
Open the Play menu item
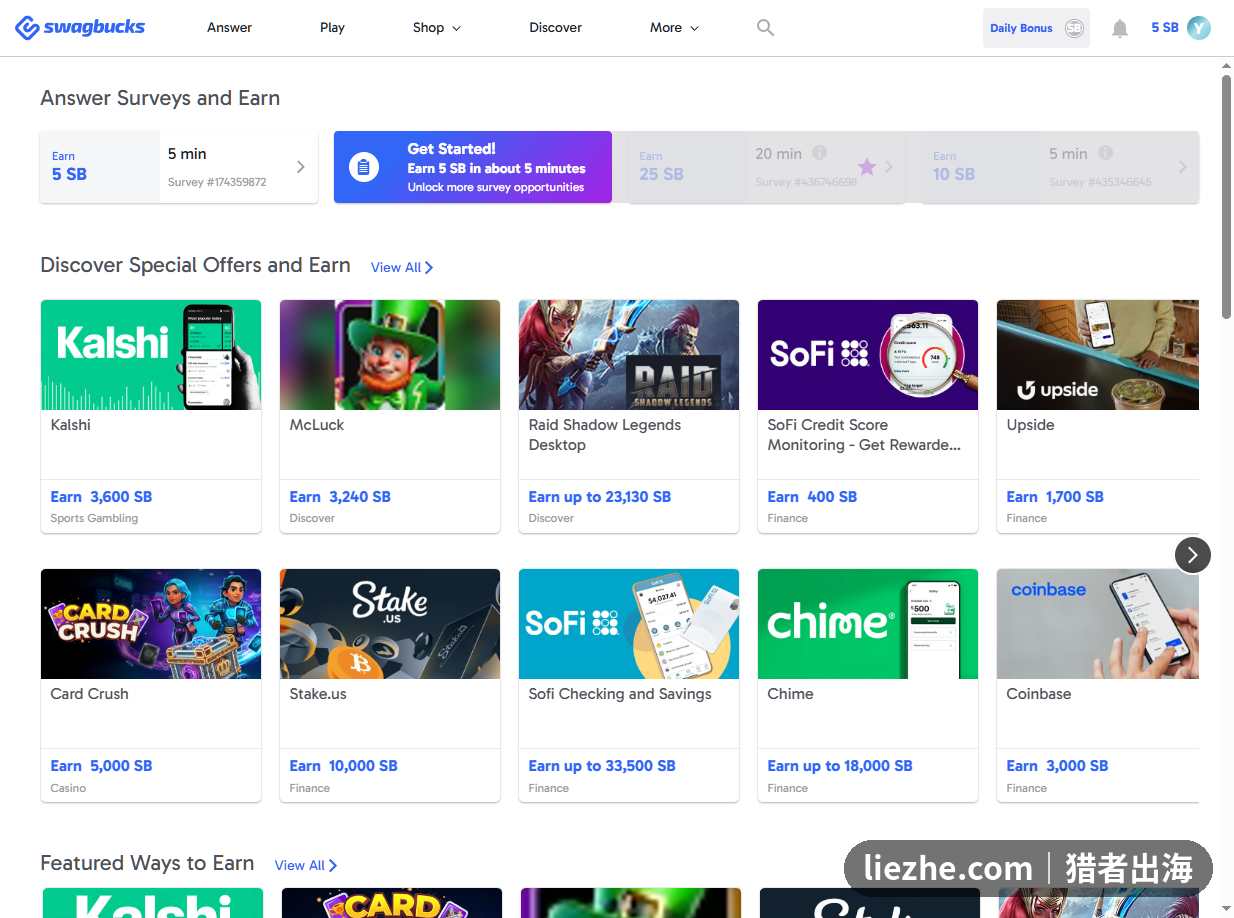point(332,28)
